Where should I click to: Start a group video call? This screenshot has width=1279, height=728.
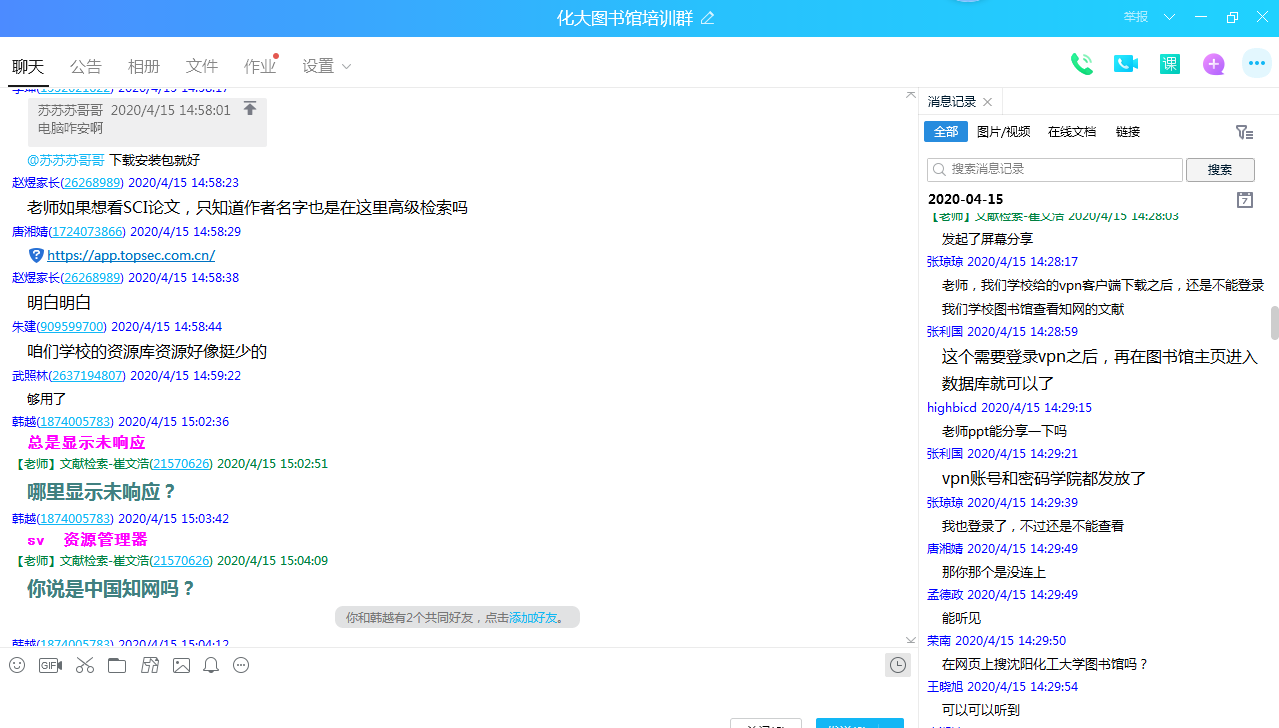tap(1125, 64)
